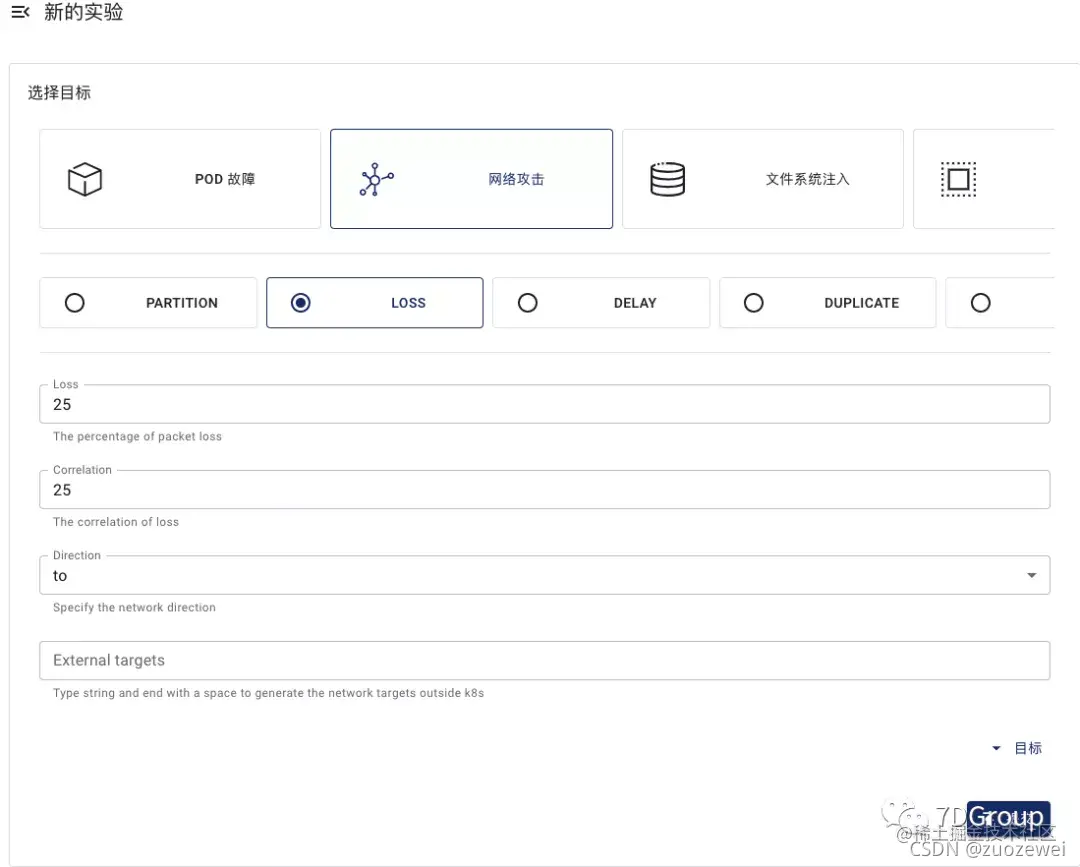The height and width of the screenshot is (867, 1080).
Task: Select the DUPLICATE radio button
Action: [754, 302]
